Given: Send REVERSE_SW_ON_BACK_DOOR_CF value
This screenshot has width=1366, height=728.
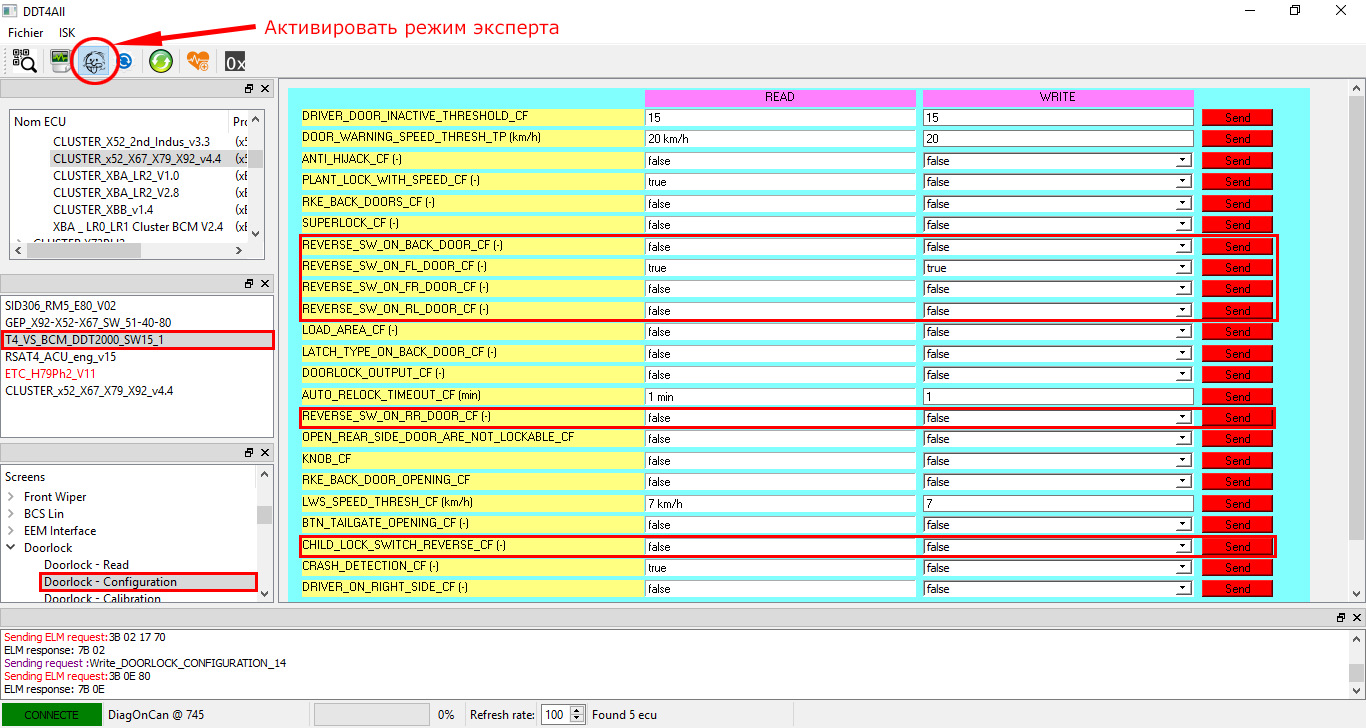Looking at the screenshot, I should [1237, 246].
